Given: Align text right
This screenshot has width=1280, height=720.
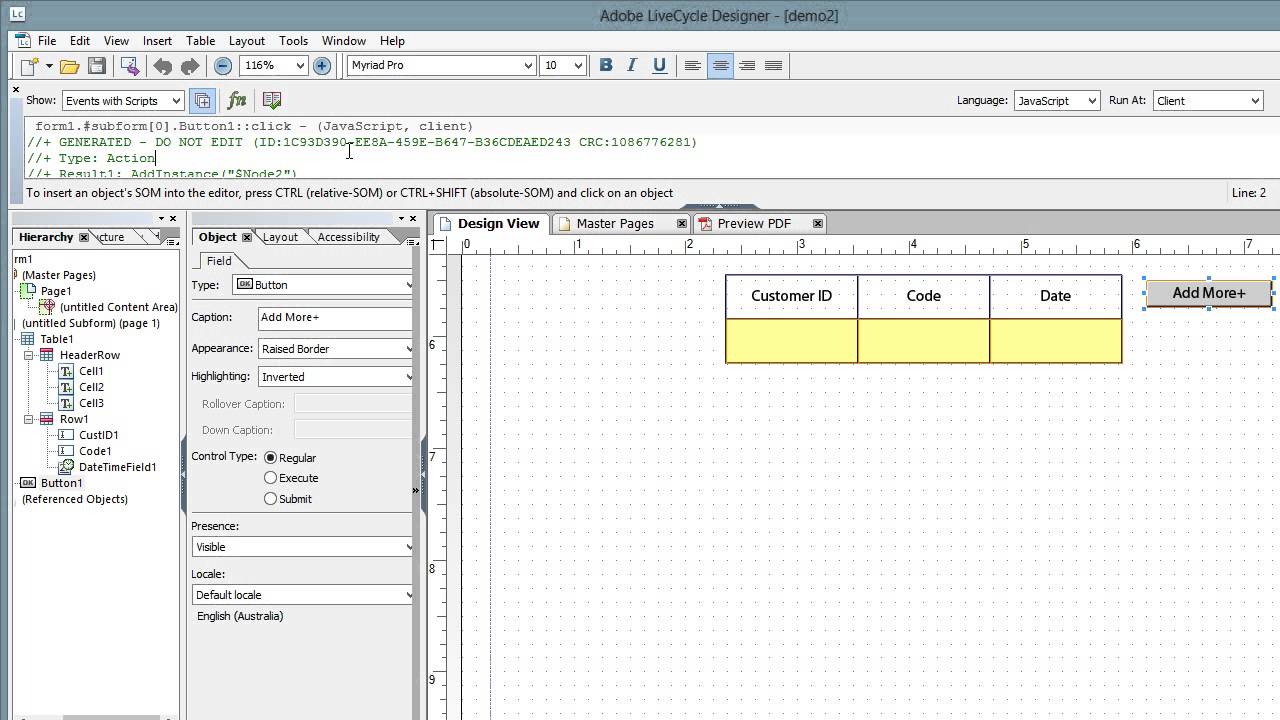Looking at the screenshot, I should tap(747, 65).
